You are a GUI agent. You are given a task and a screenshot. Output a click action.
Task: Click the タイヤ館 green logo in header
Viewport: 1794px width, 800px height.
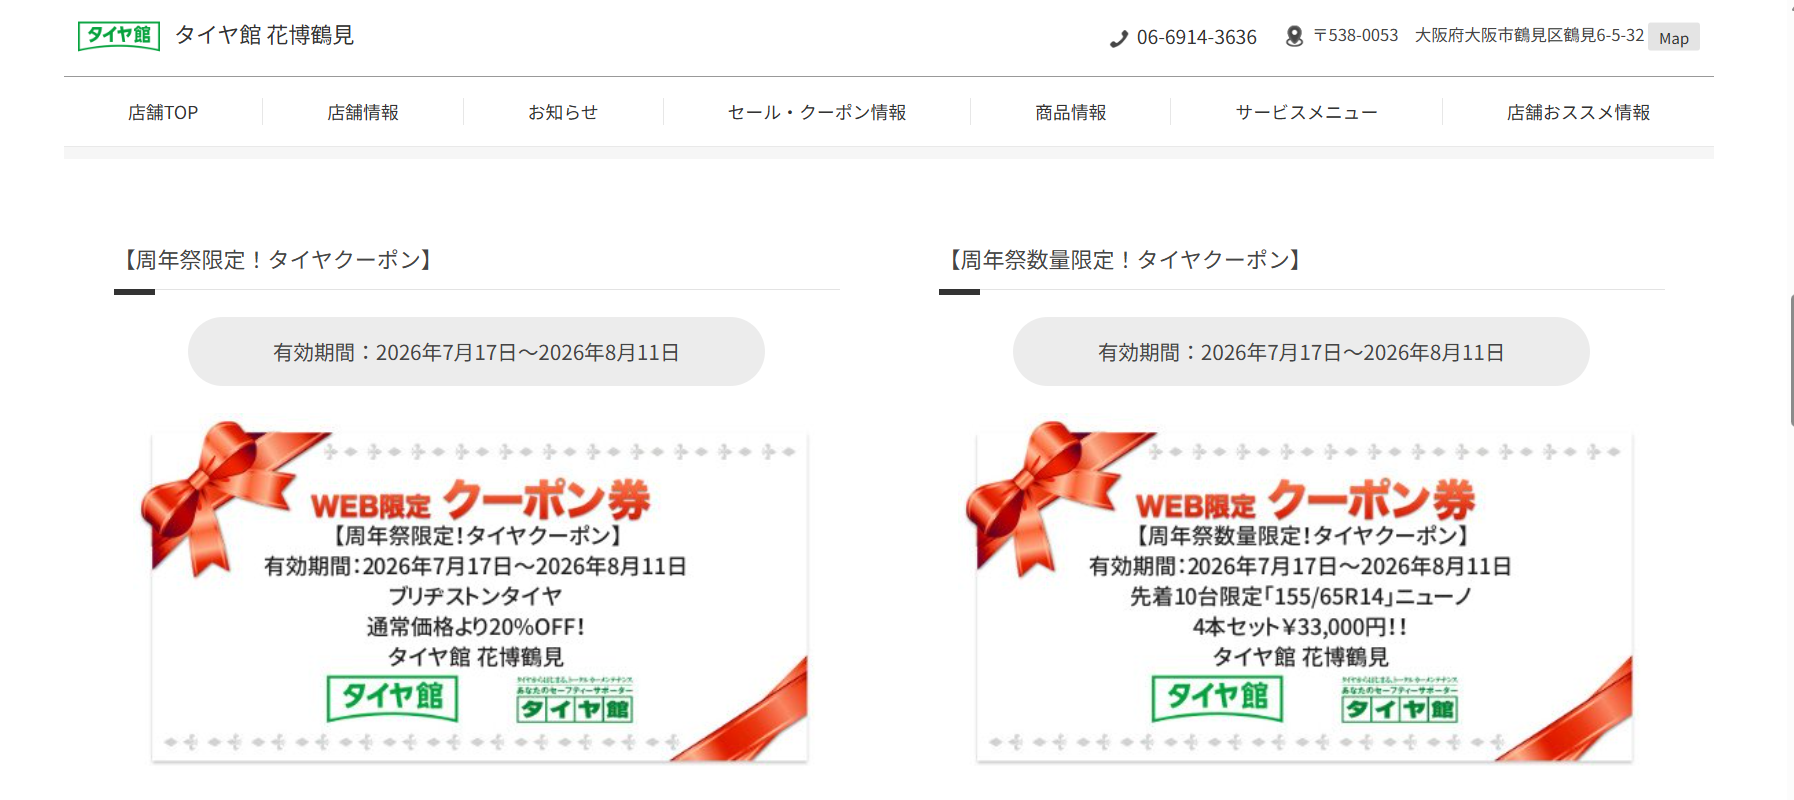coord(119,35)
